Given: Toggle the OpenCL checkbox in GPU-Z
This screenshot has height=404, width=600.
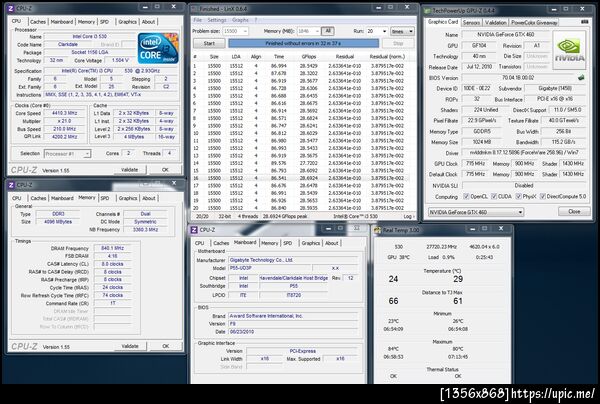Looking at the screenshot, I should coord(466,196).
